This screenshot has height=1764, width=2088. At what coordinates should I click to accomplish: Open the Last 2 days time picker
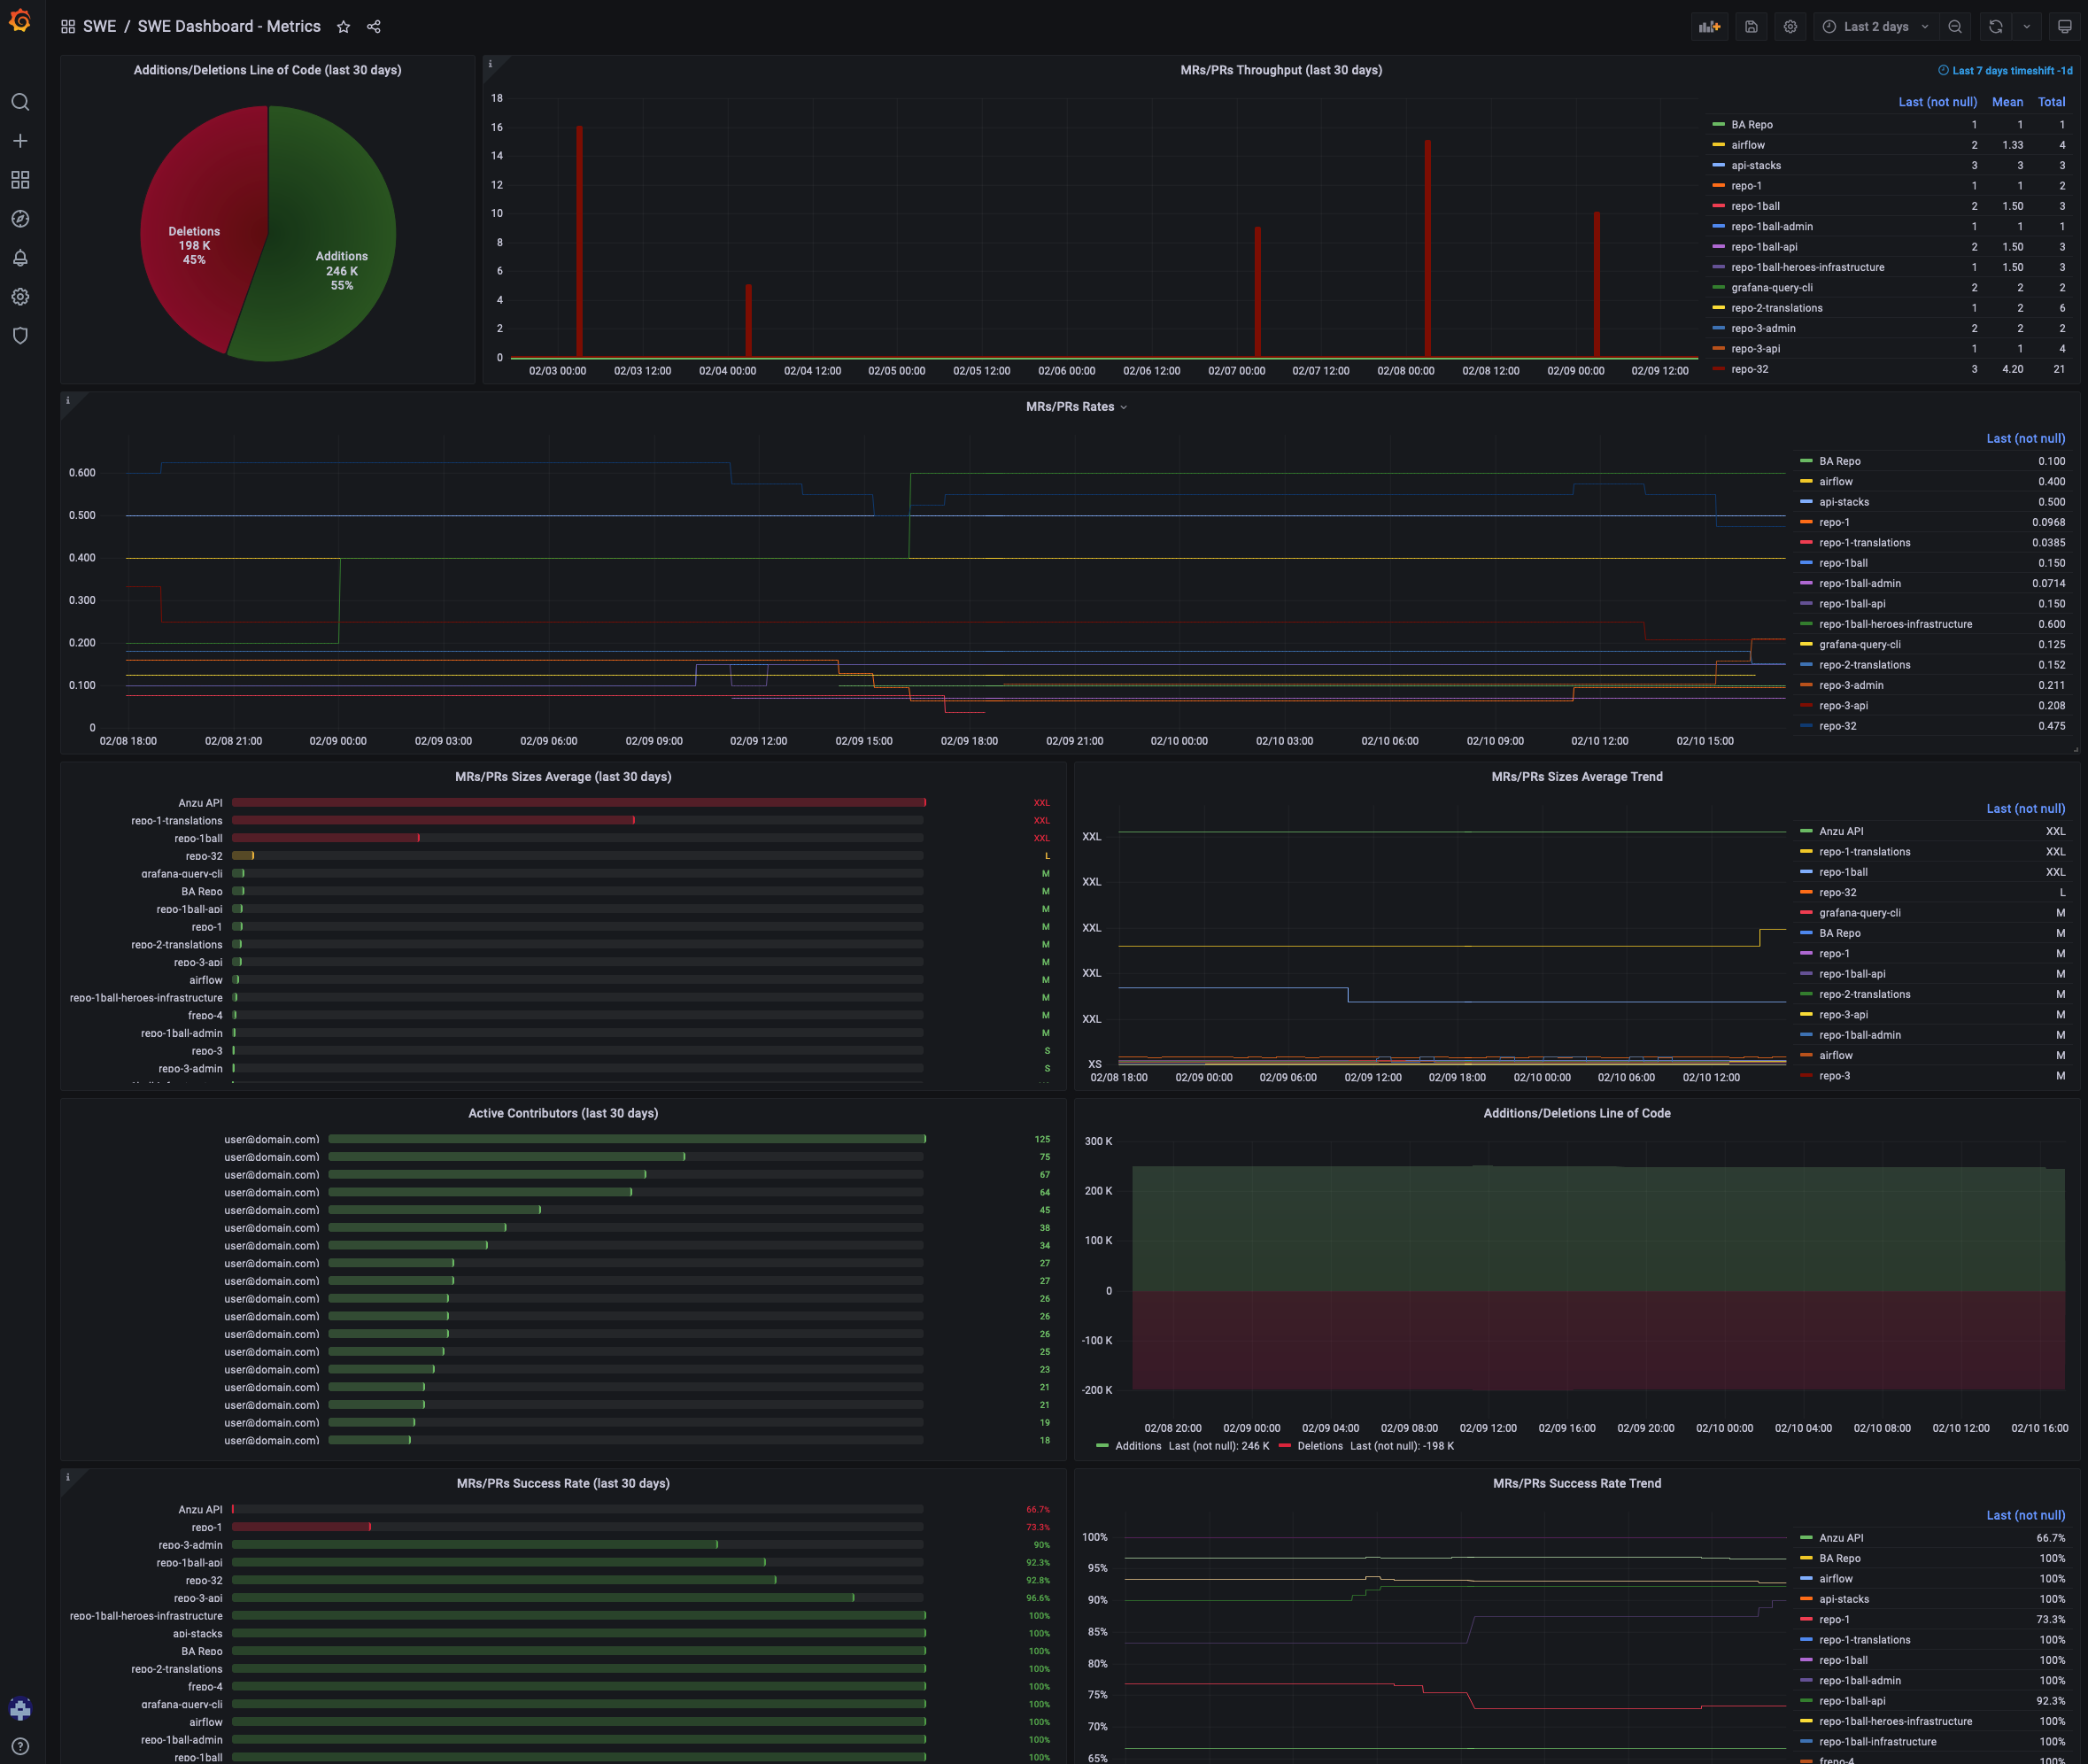point(1875,27)
